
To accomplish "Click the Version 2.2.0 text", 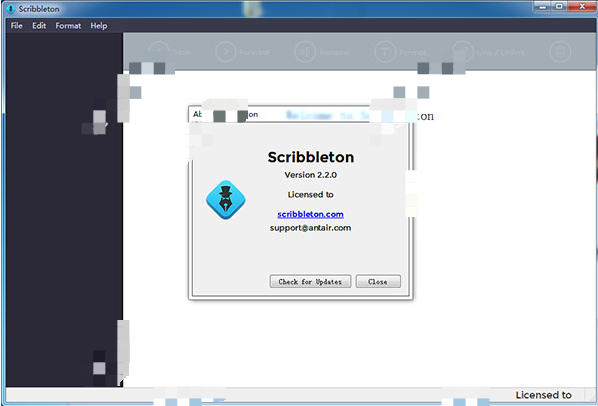I will click(310, 175).
